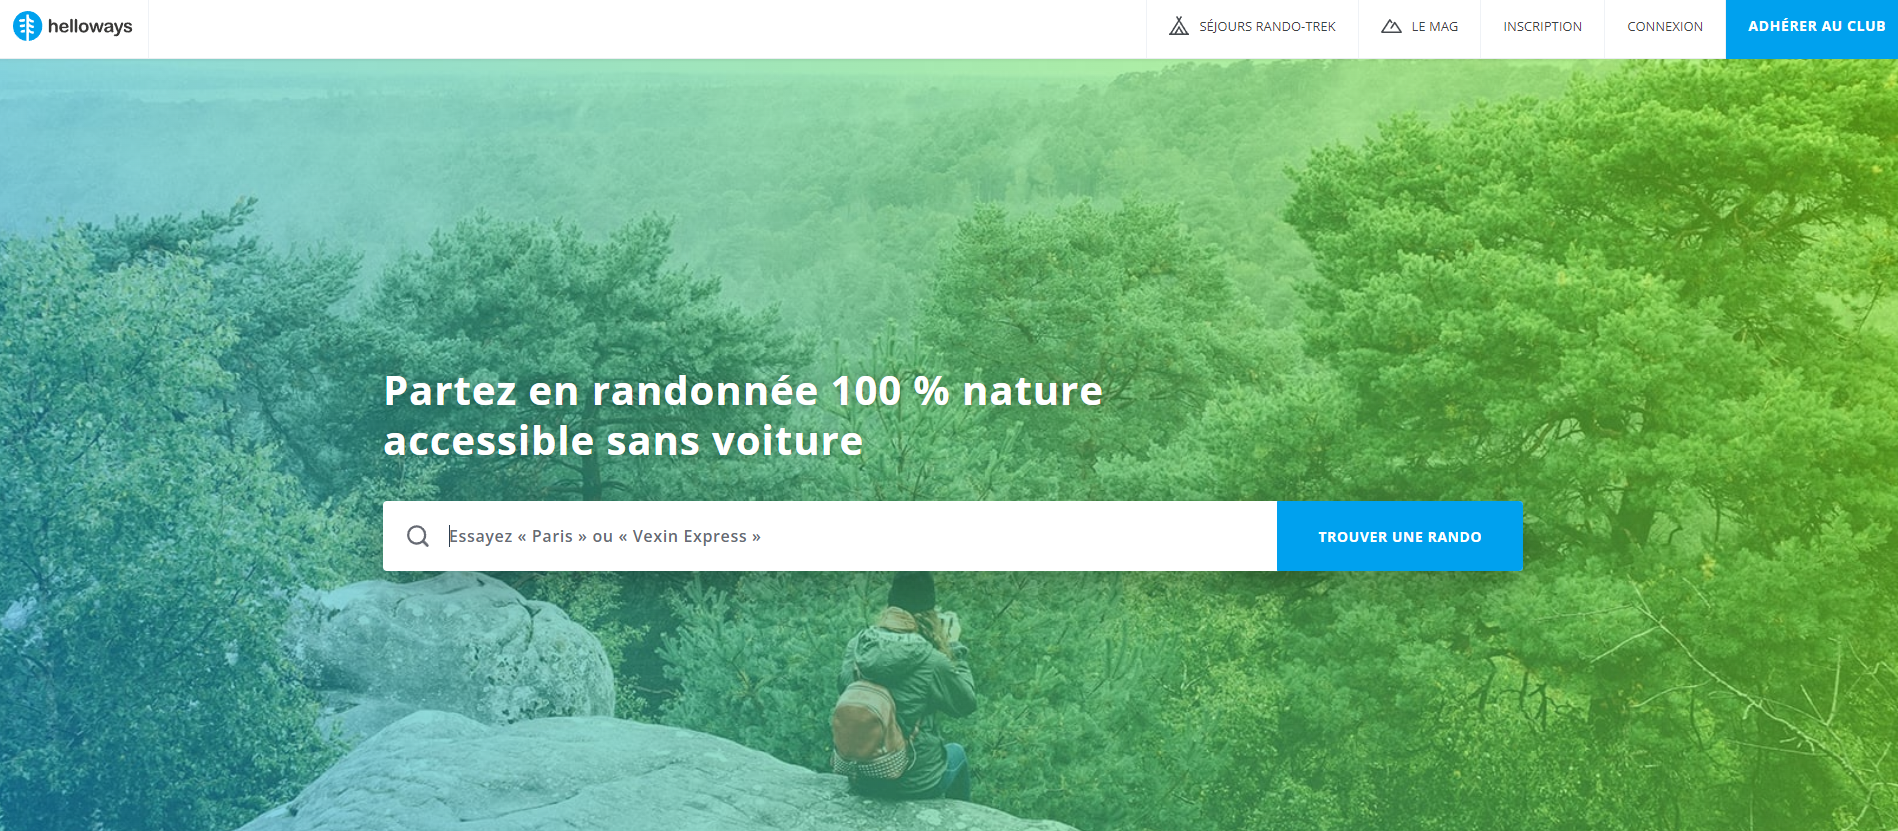Click the mountain icon beside Le Mag
Image resolution: width=1898 pixels, height=831 pixels.
coord(1391,26)
